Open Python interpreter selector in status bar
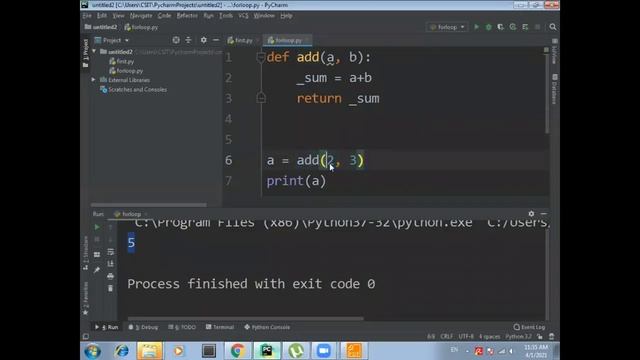Viewport: 640px width, 360px height. coord(518,337)
